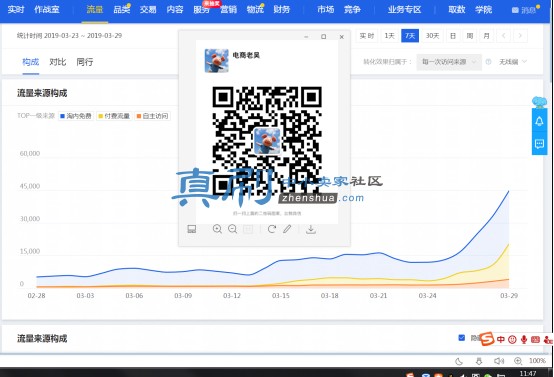This screenshot has width=554, height=377.
Task: Click the 03-29 date label on chart axis
Action: [509, 296]
